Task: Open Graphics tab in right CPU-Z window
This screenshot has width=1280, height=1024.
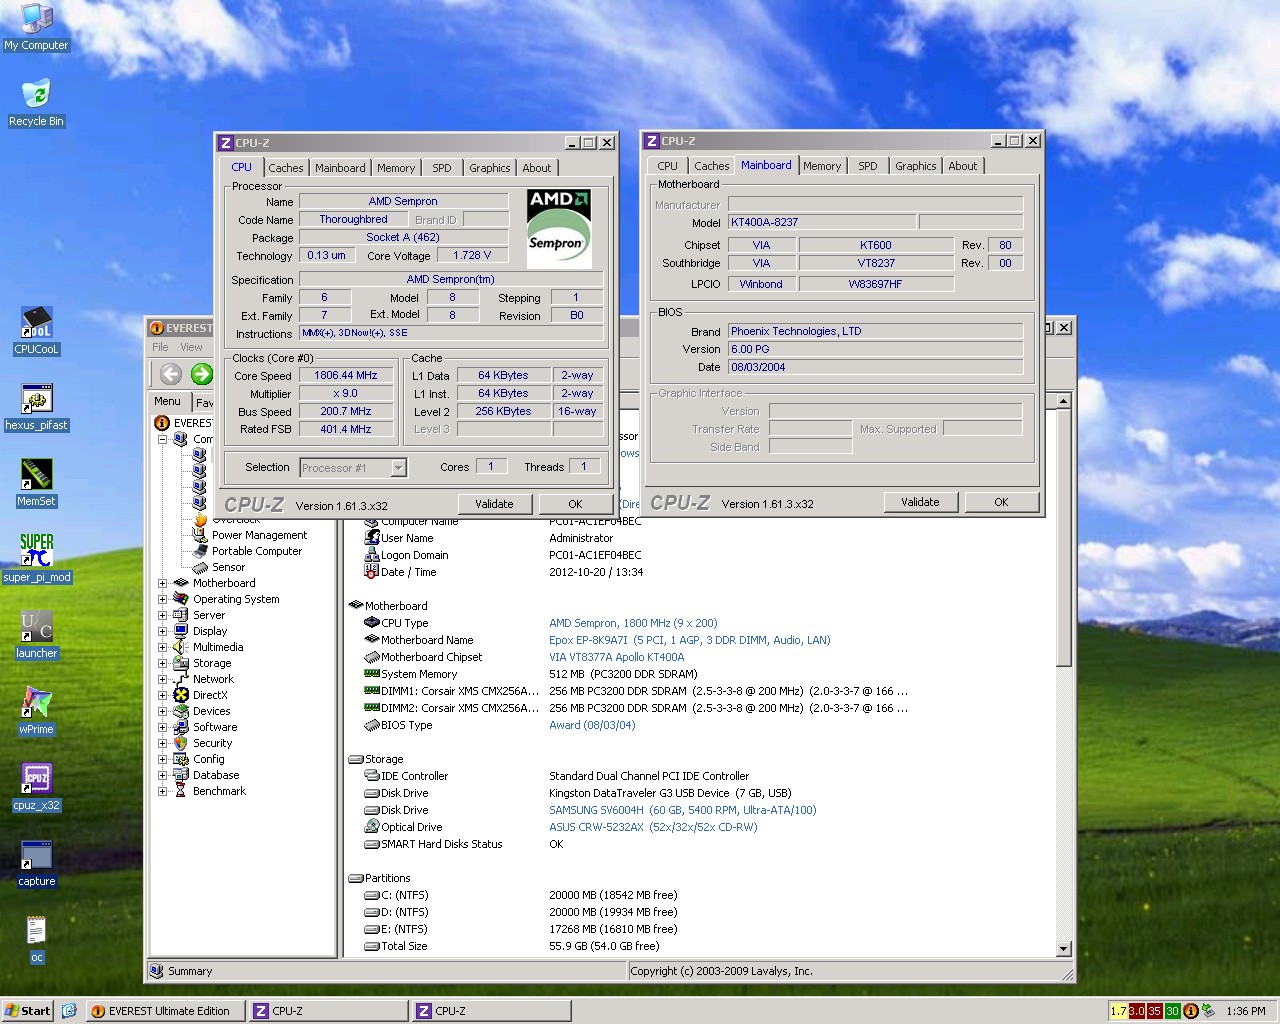Action: point(916,166)
